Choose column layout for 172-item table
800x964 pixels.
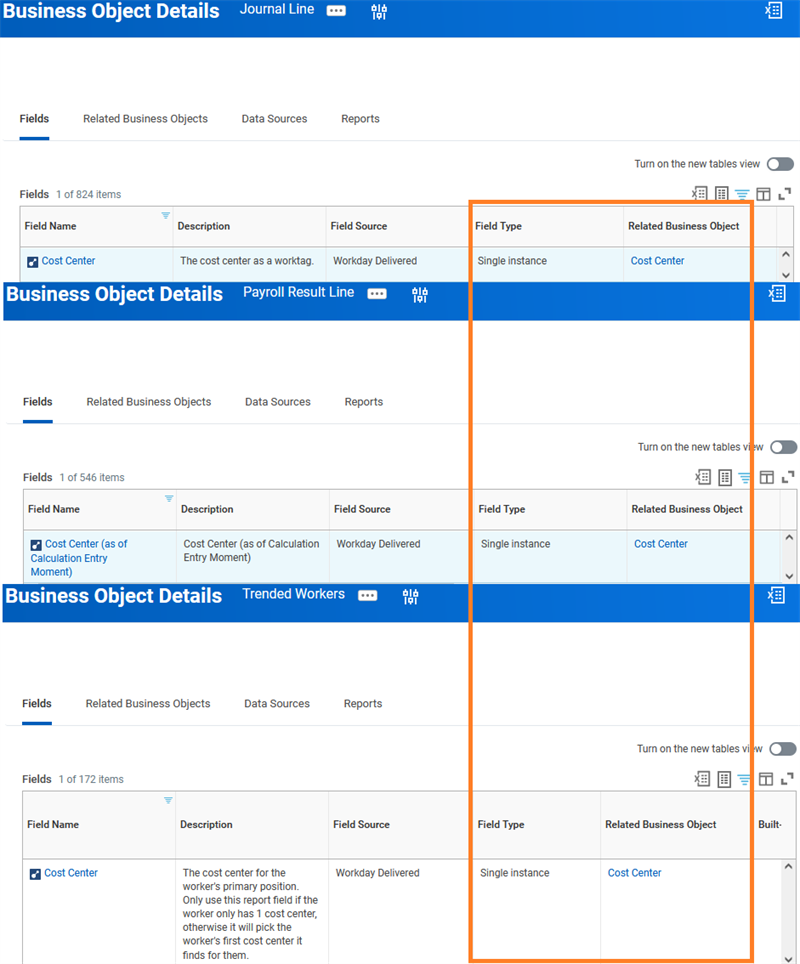click(x=766, y=780)
